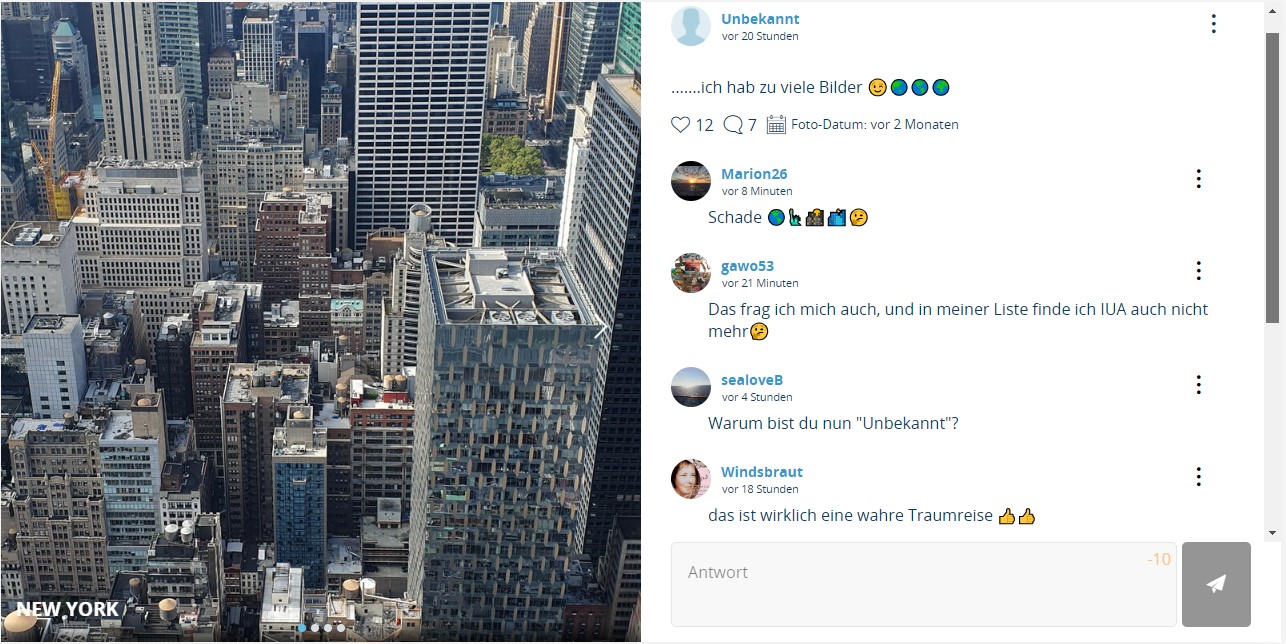Open comments via the speech bubble icon
This screenshot has height=644, width=1286.
(733, 125)
